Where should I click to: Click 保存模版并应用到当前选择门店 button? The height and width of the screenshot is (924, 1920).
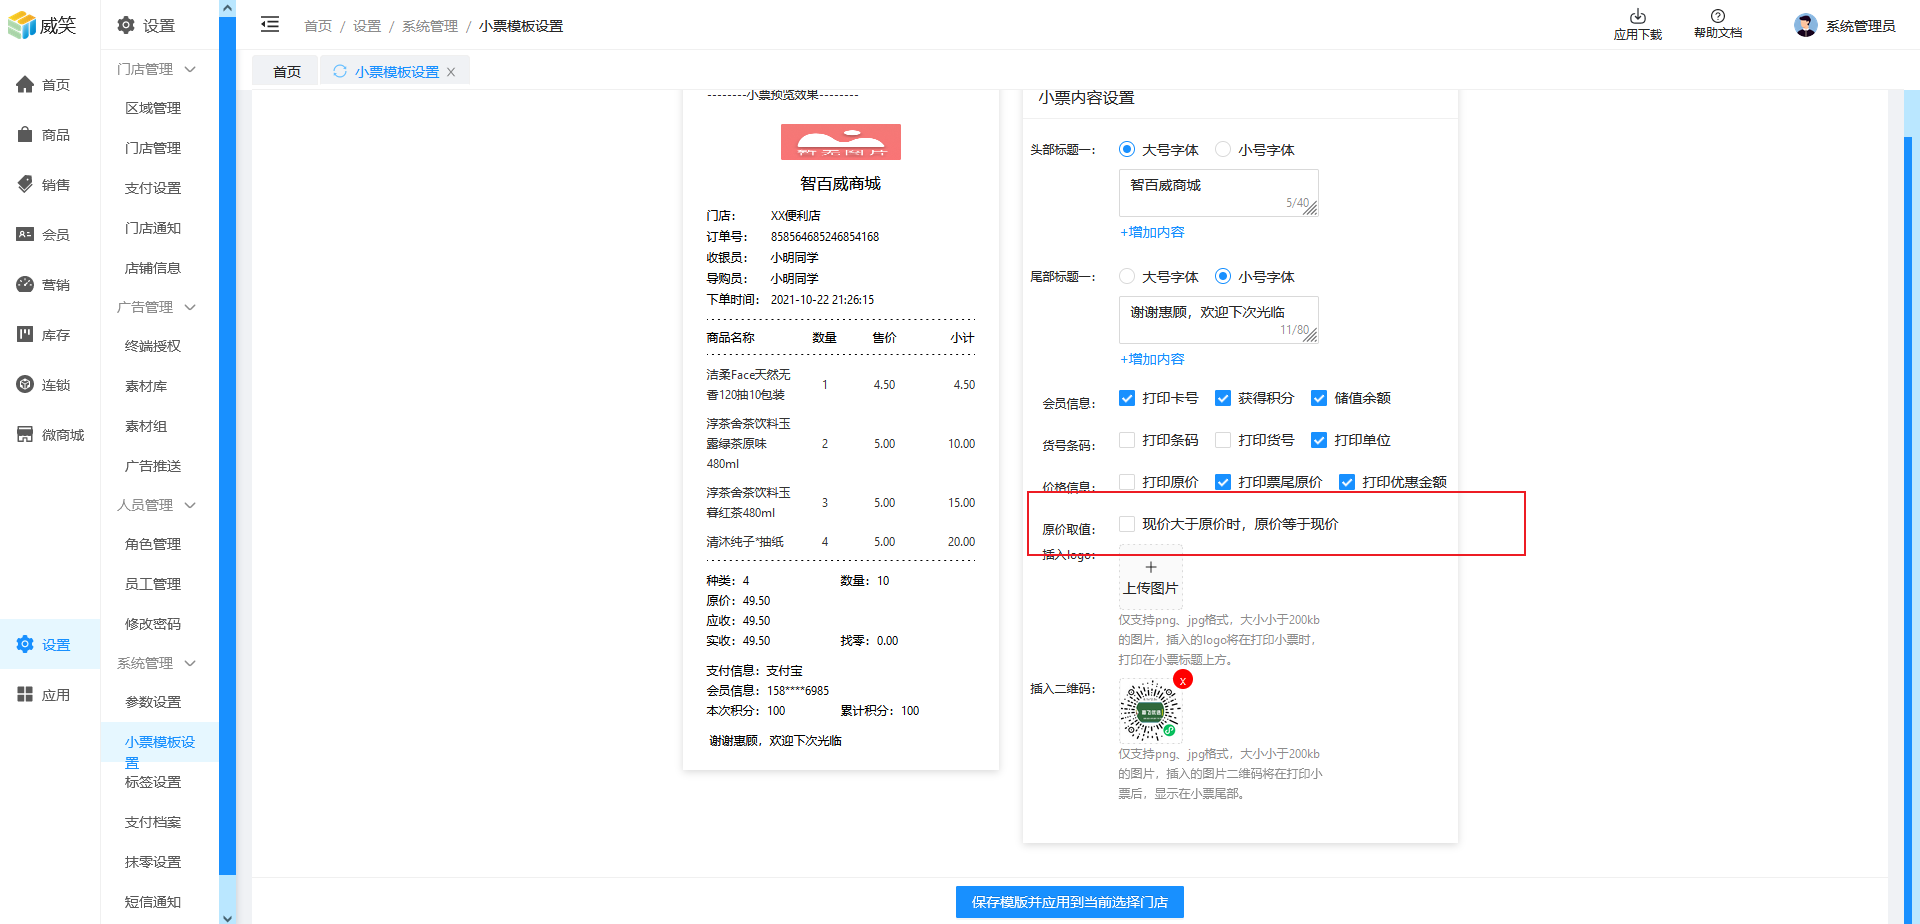coord(1069,902)
